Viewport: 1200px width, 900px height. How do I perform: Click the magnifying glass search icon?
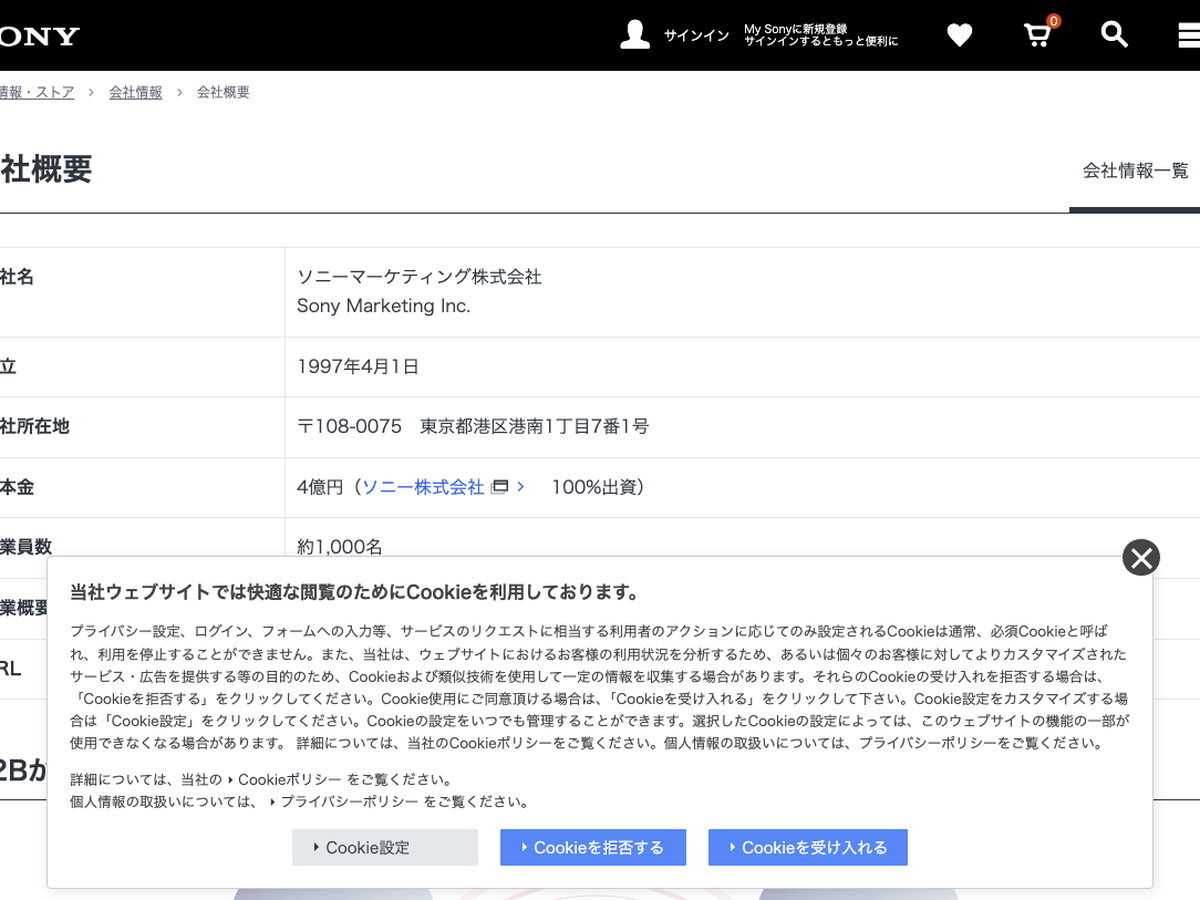[x=1114, y=35]
